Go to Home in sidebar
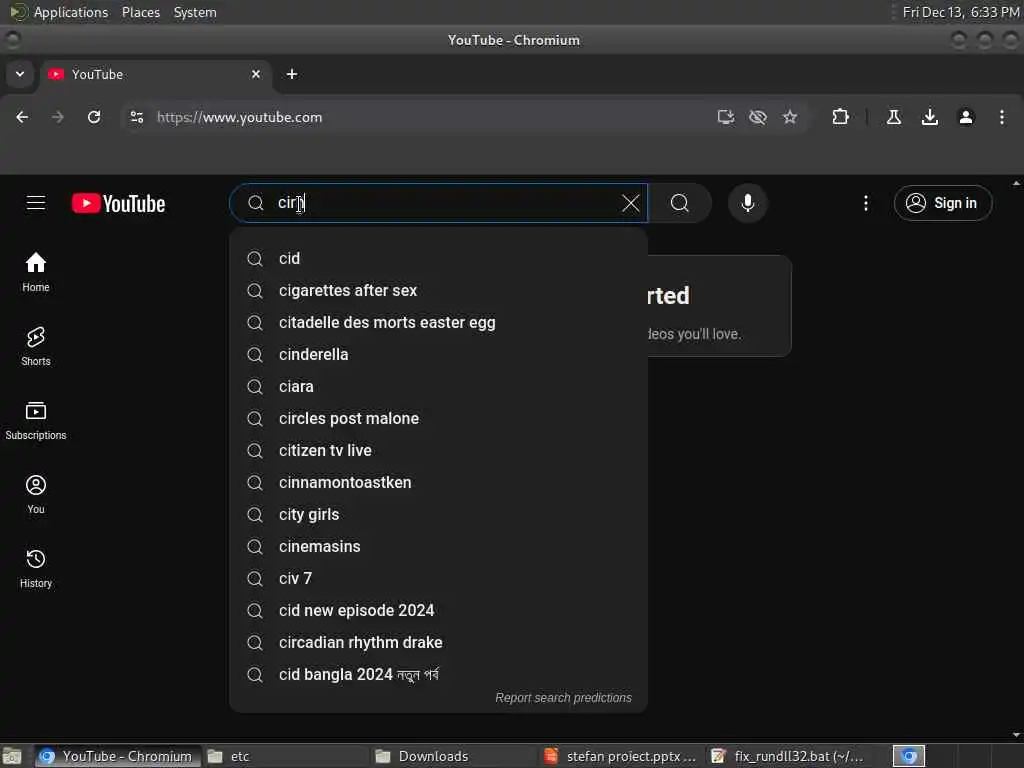 click(x=36, y=272)
